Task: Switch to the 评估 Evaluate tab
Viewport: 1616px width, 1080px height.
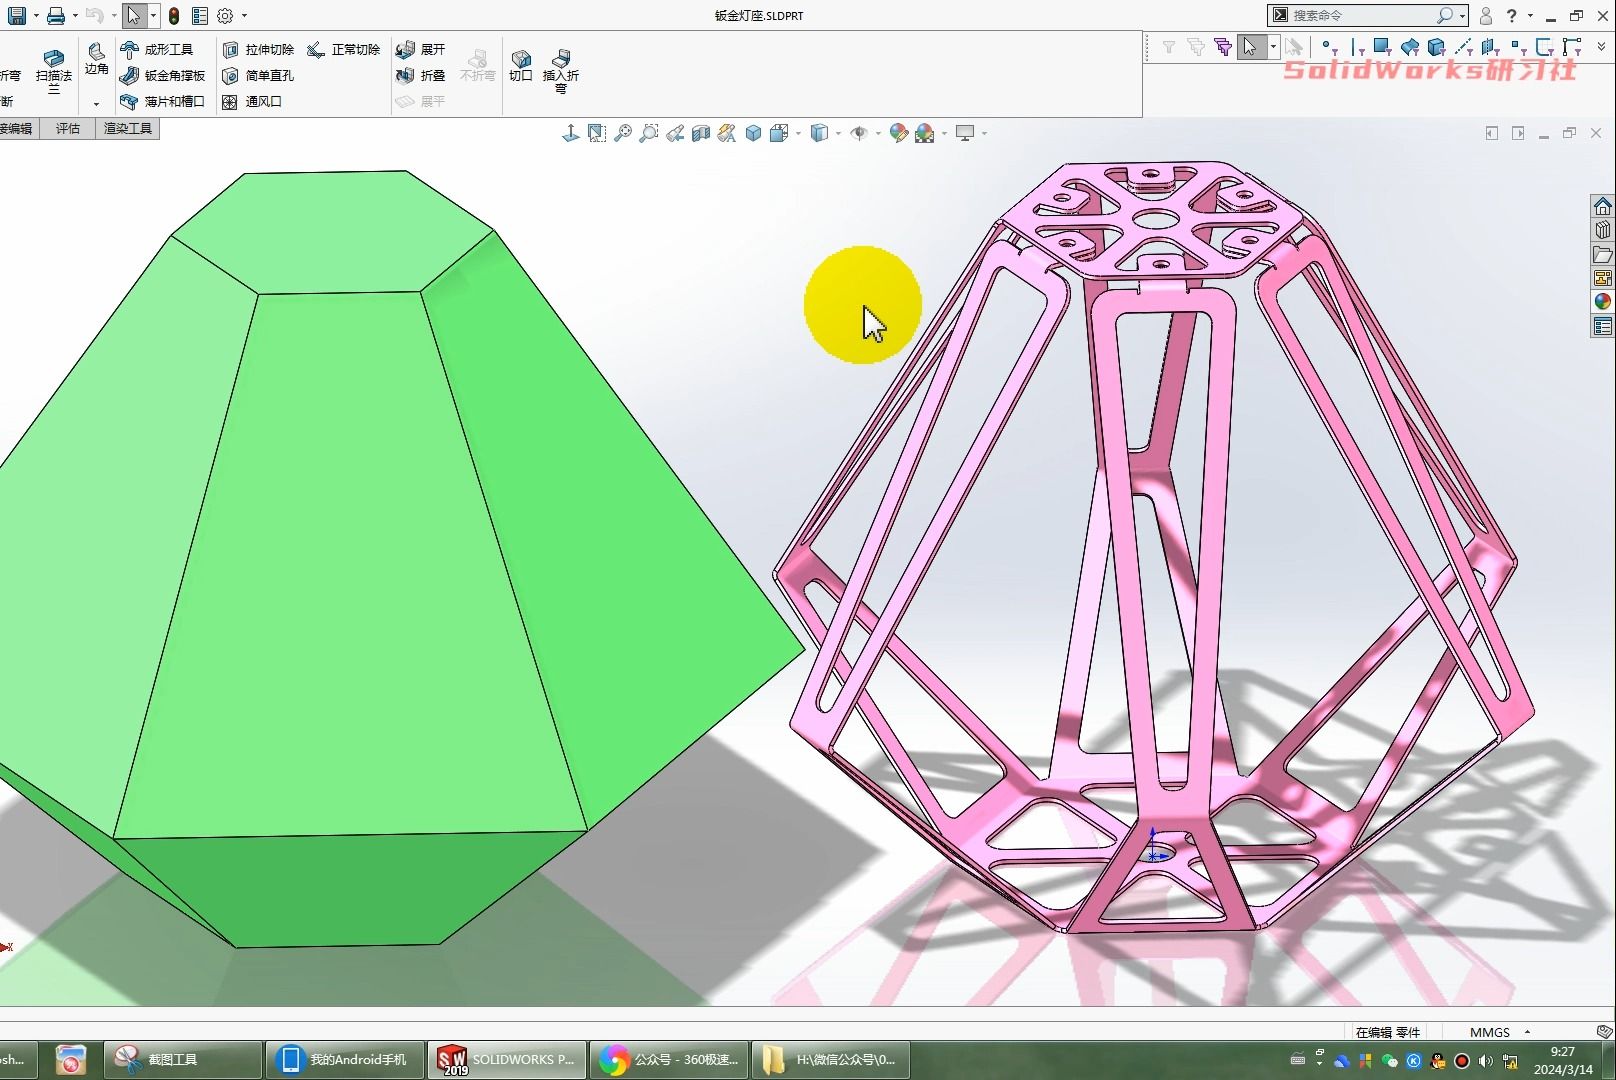Action: click(x=67, y=128)
